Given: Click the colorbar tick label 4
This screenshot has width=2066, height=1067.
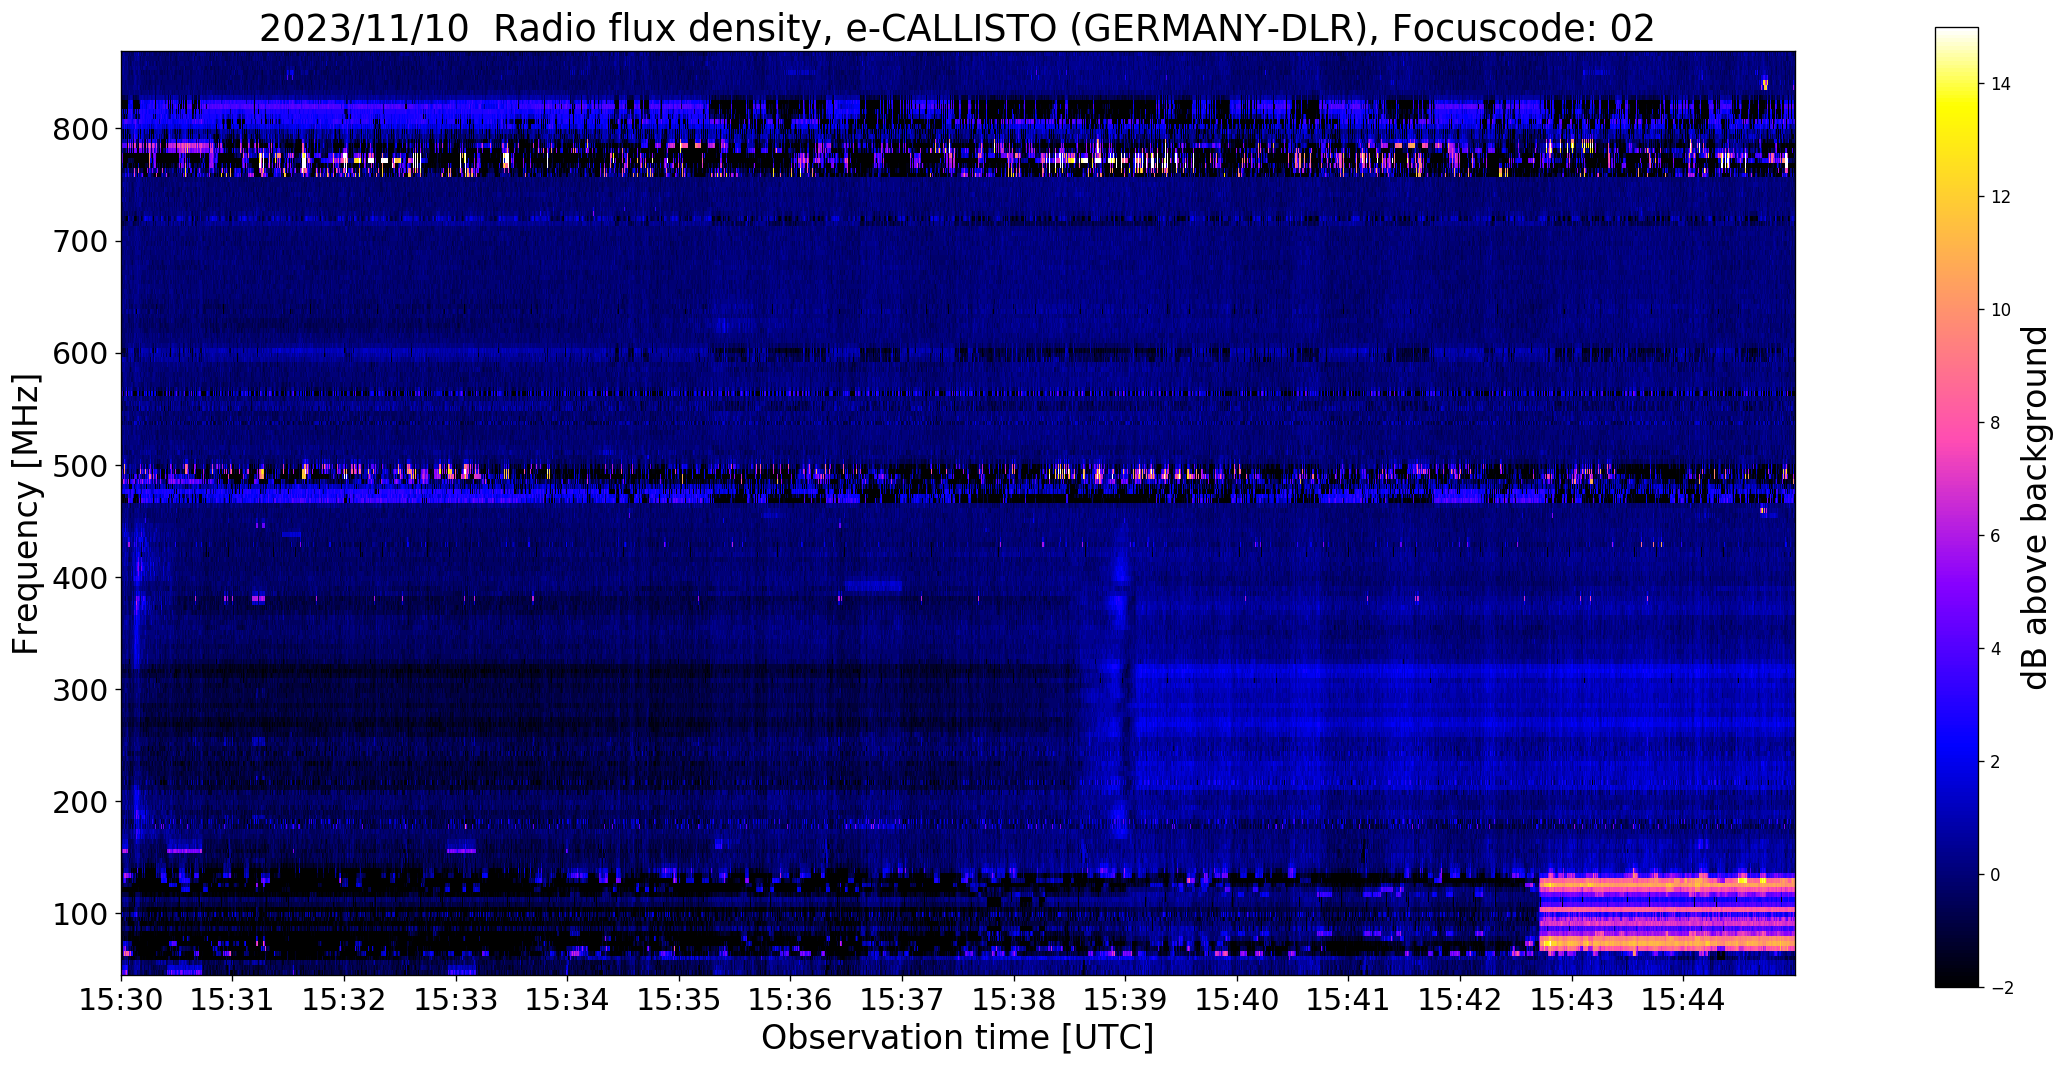Looking at the screenshot, I should point(1995,649).
